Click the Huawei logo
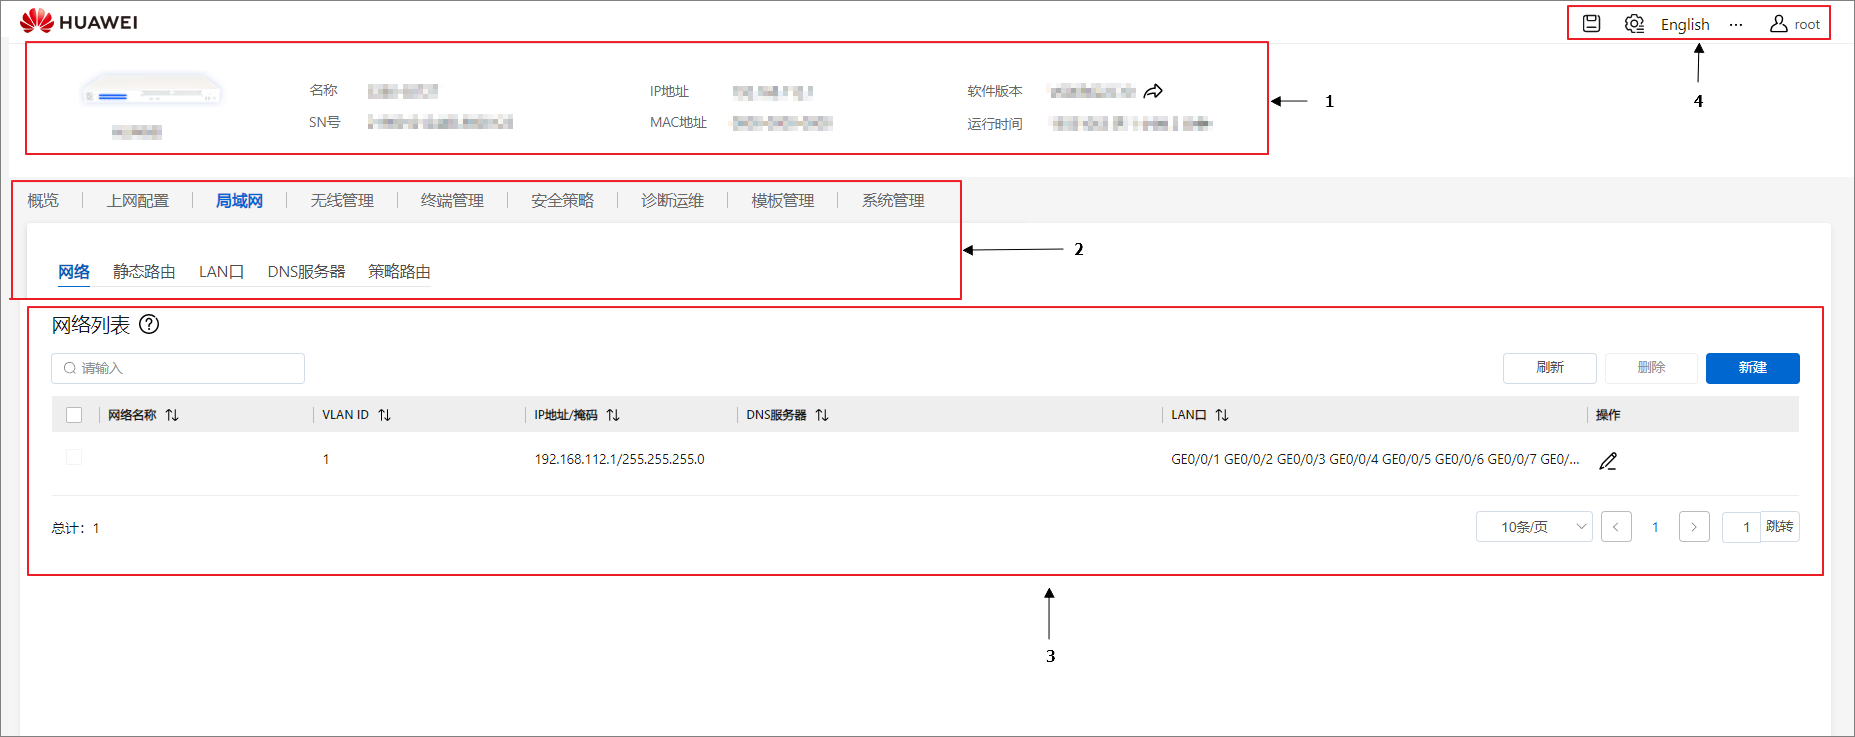 tap(79, 21)
